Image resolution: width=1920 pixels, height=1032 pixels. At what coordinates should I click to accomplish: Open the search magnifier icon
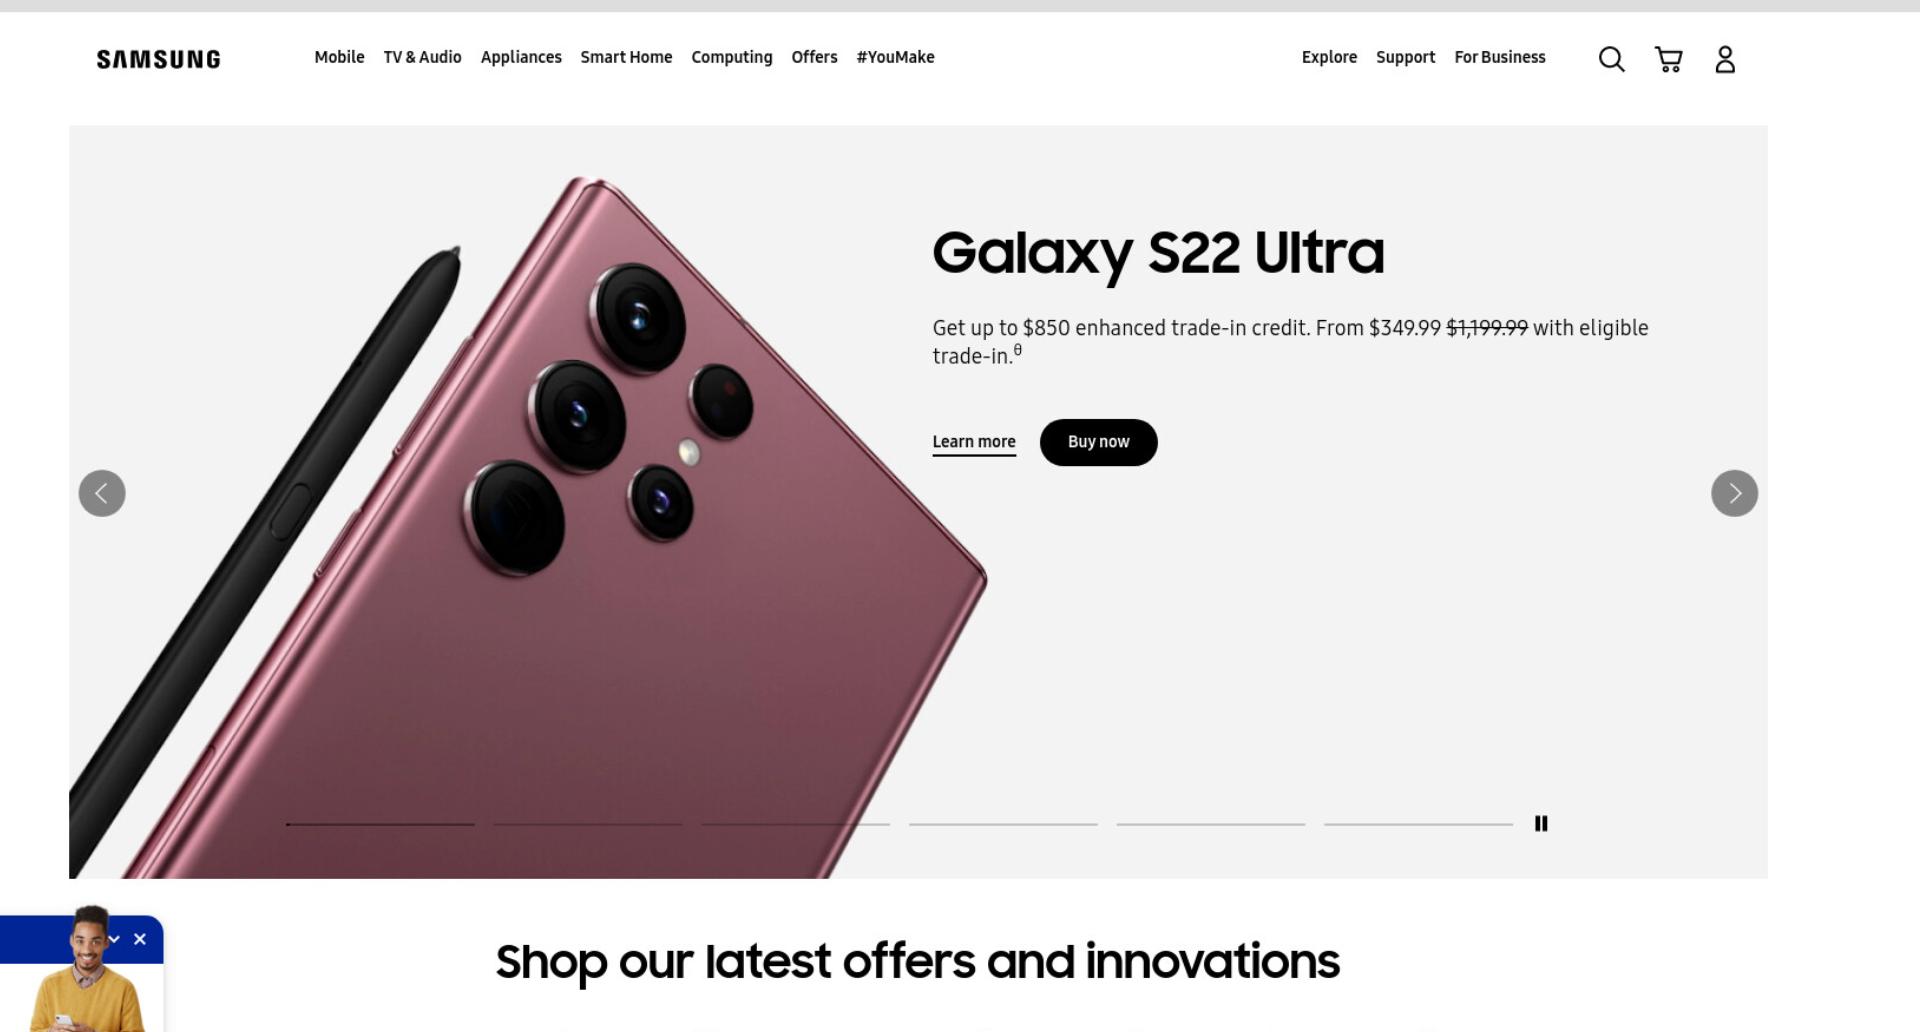tap(1611, 59)
